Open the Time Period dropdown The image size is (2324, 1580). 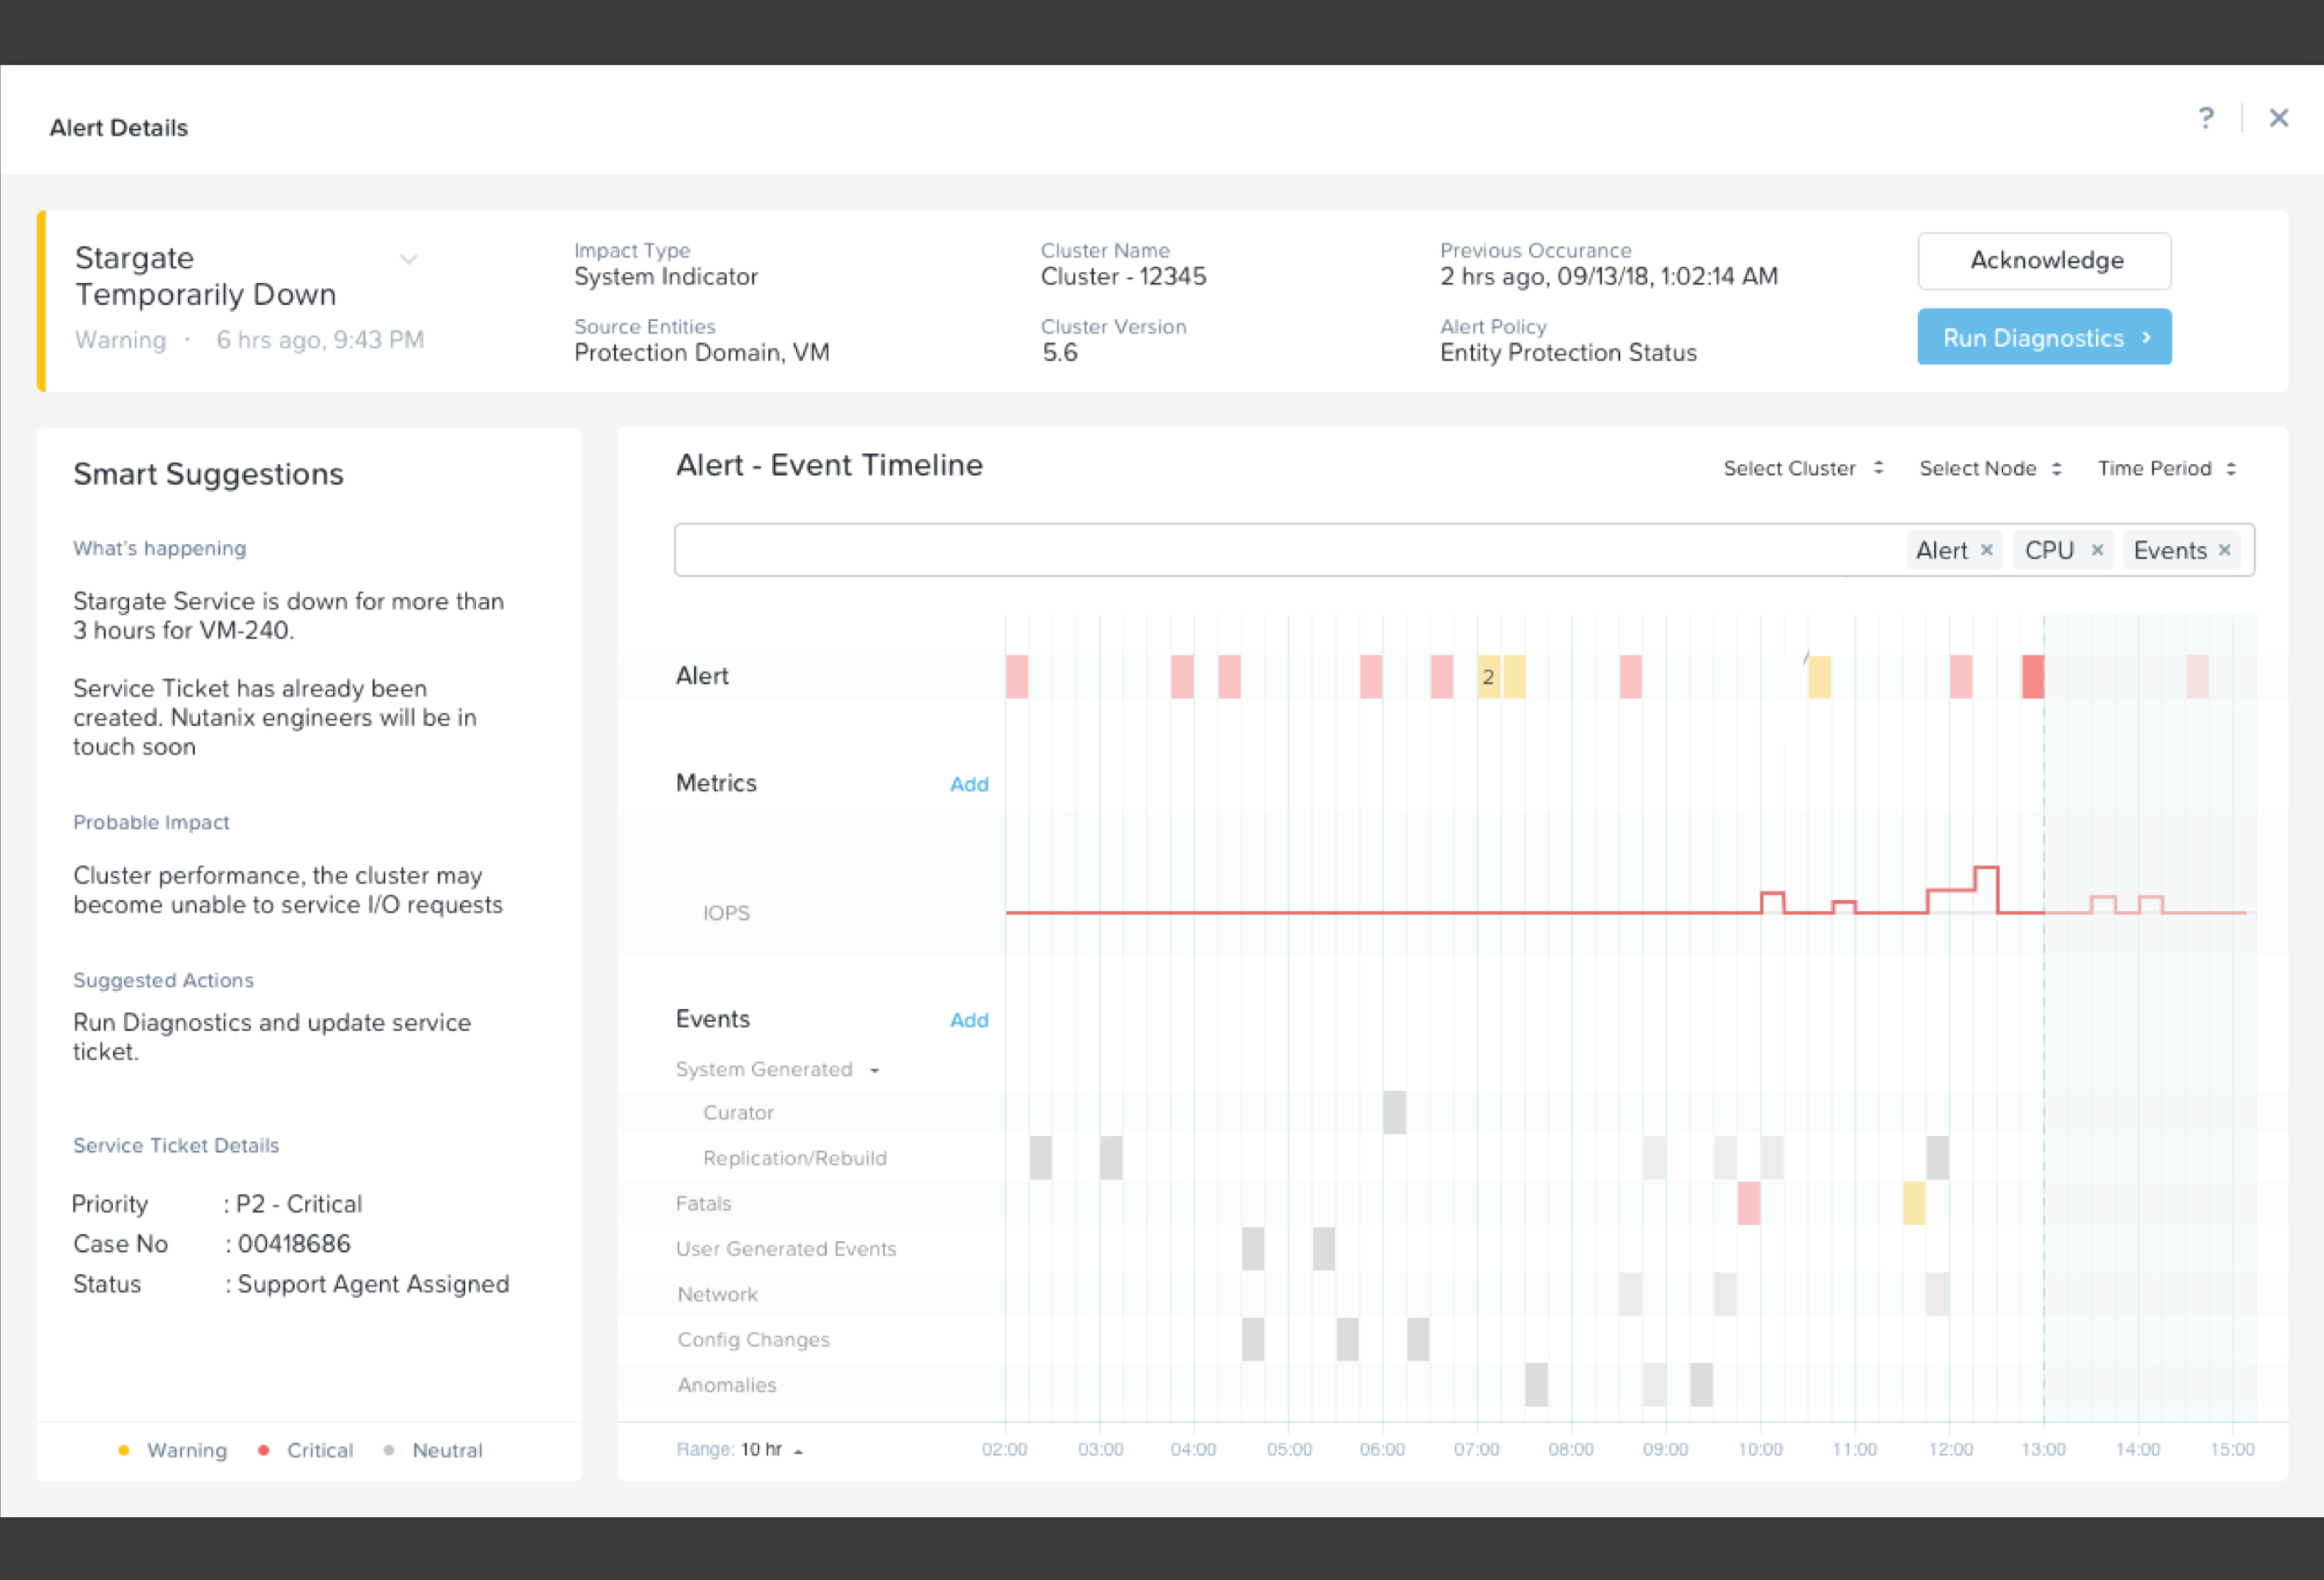(x=2166, y=468)
